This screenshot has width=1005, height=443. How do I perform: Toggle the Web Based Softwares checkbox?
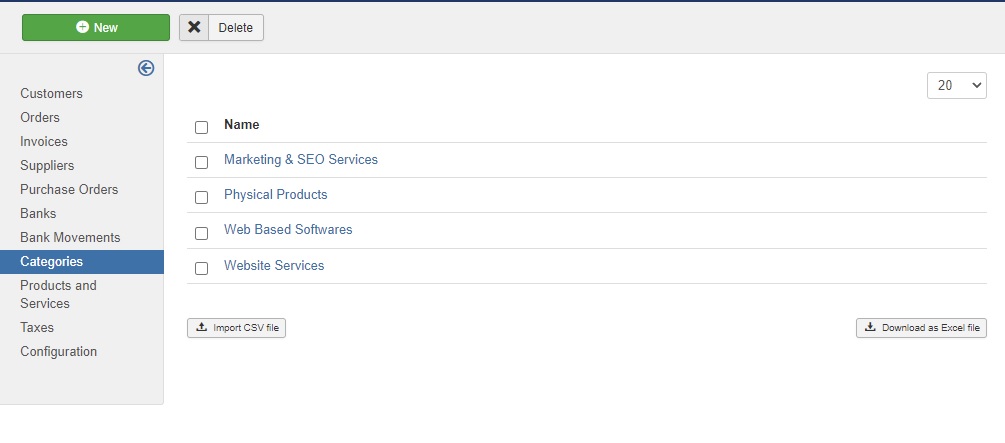[x=201, y=233]
